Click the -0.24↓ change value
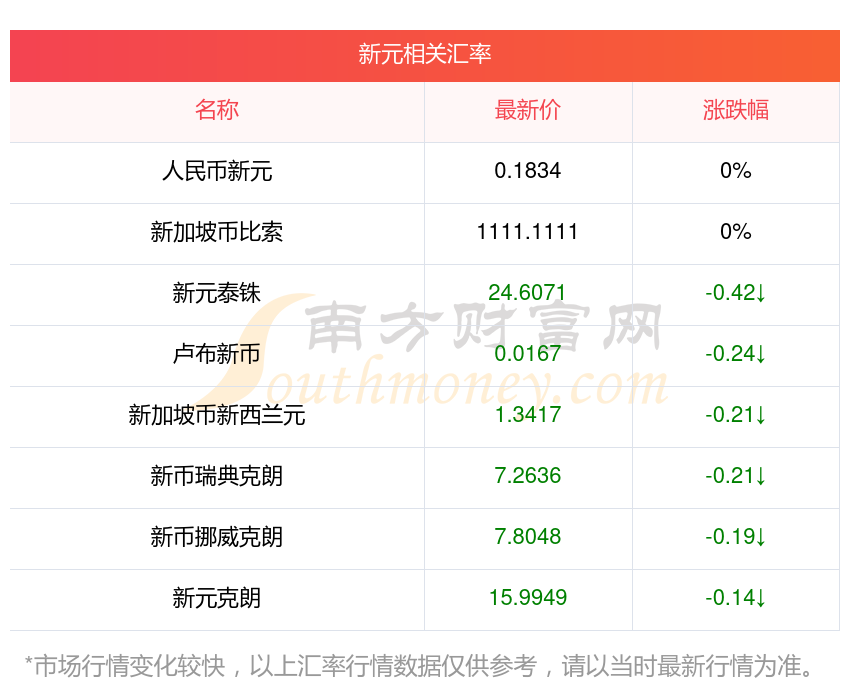This screenshot has width=850, height=697. click(x=736, y=354)
